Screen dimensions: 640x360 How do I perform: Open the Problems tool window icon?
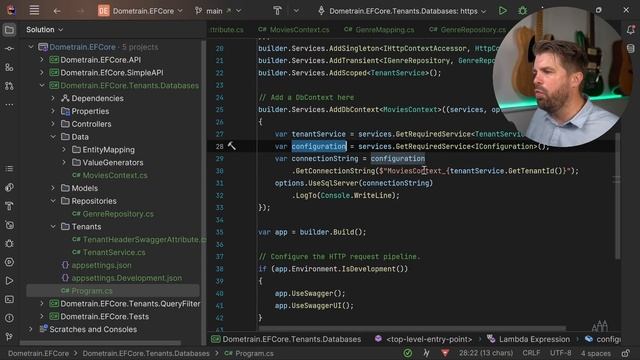9,318
